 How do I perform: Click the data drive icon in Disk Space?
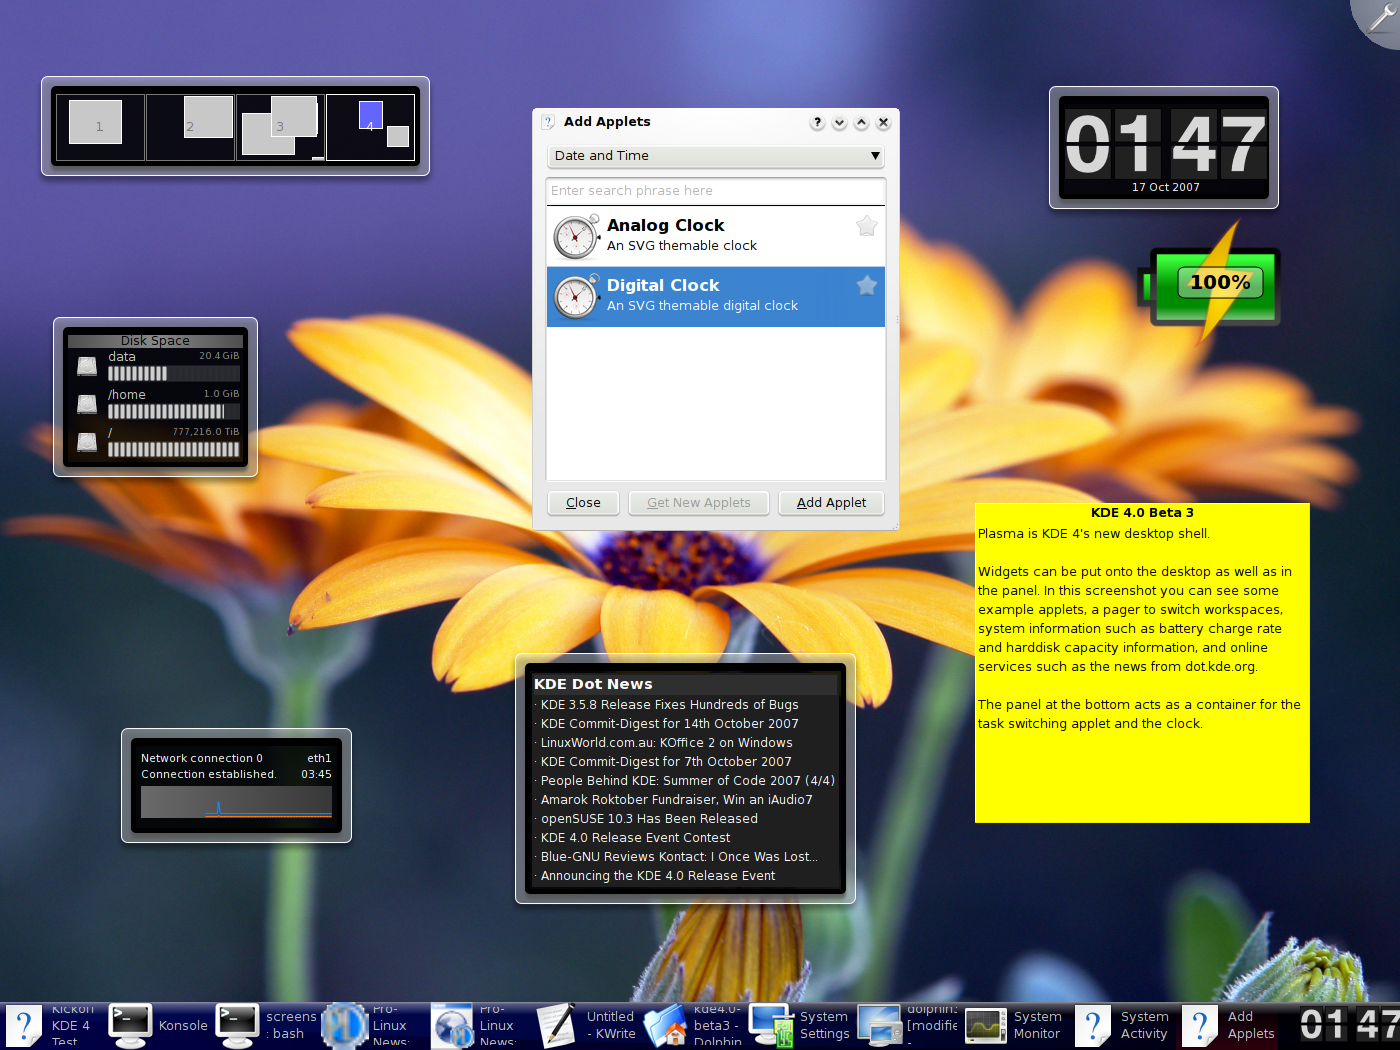[x=87, y=366]
